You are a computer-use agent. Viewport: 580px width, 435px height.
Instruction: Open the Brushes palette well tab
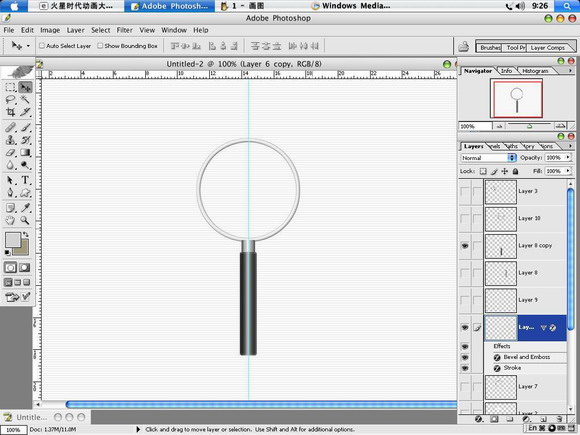[x=490, y=48]
